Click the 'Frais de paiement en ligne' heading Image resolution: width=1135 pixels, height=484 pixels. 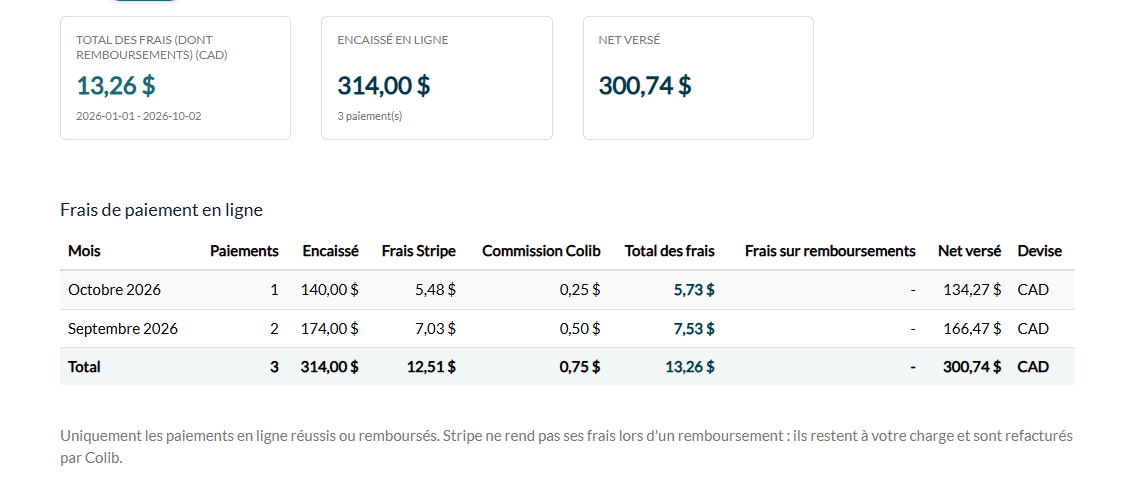click(x=161, y=210)
